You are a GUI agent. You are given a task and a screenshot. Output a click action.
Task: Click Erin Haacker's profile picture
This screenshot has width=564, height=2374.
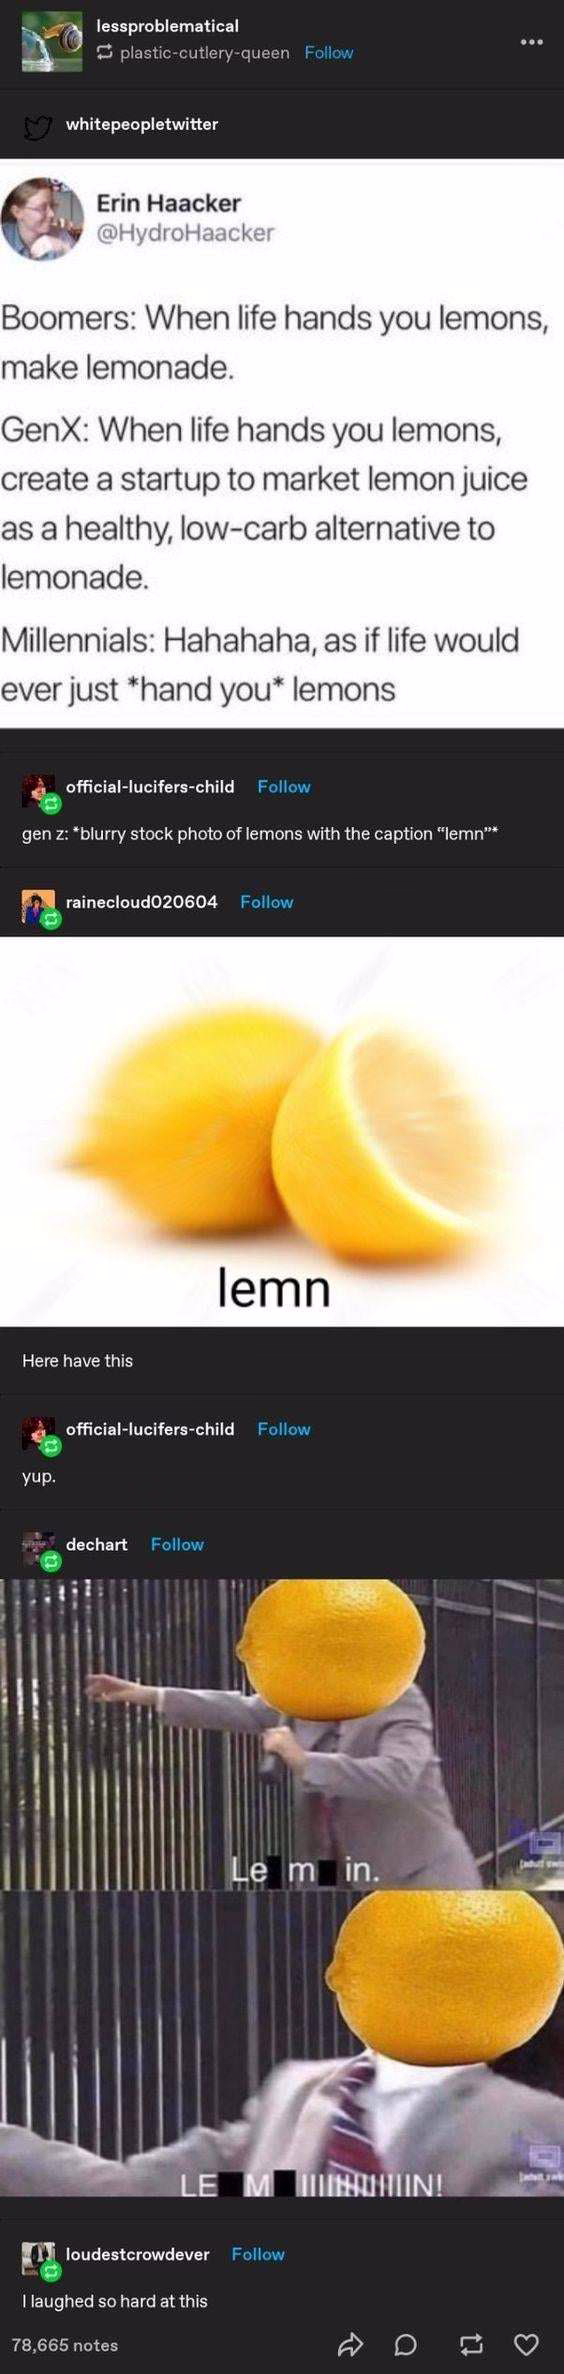(x=42, y=218)
